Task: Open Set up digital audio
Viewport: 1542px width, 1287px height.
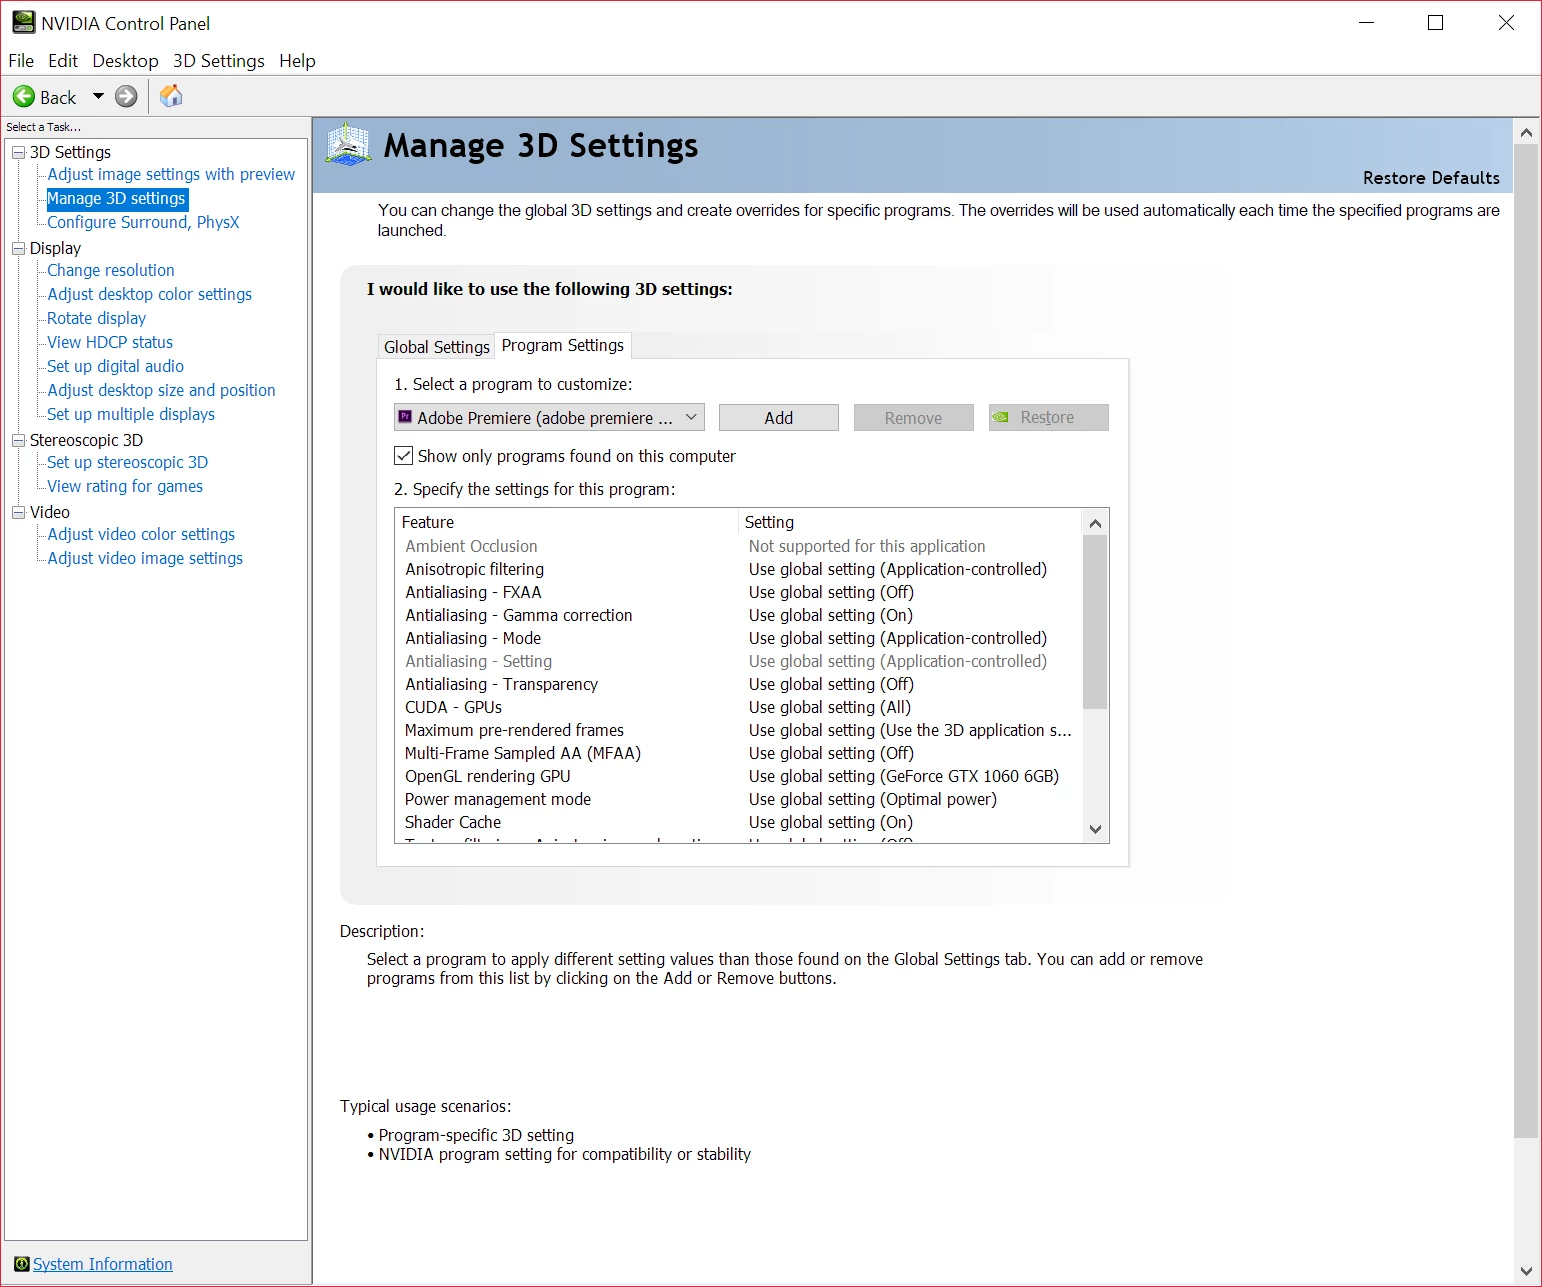Action: coord(115,366)
